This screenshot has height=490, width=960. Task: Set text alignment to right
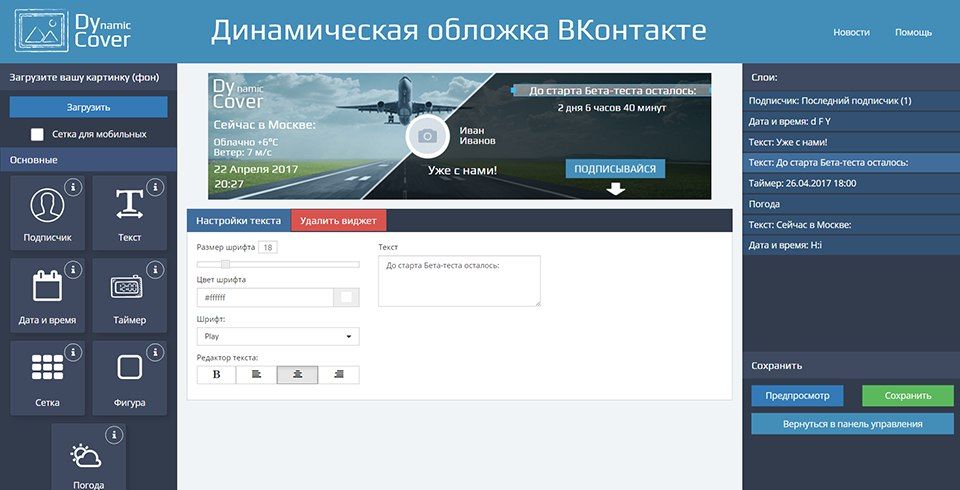(x=339, y=375)
